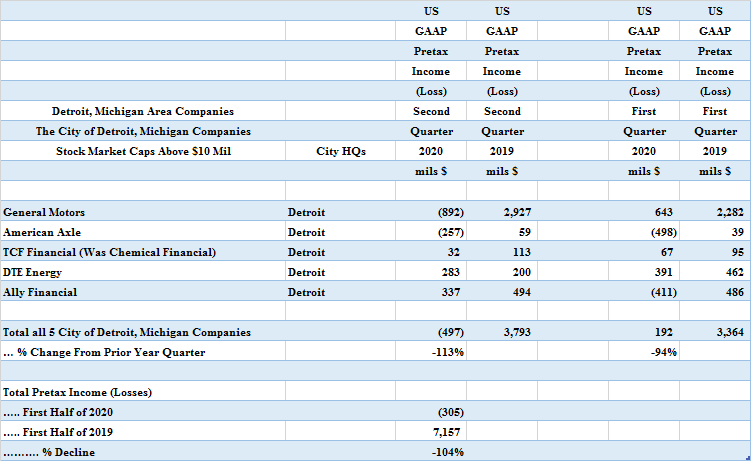Click Detroit, Michigan Area Companies heading
Image resolution: width=751 pixels, height=461 pixels.
click(x=143, y=112)
